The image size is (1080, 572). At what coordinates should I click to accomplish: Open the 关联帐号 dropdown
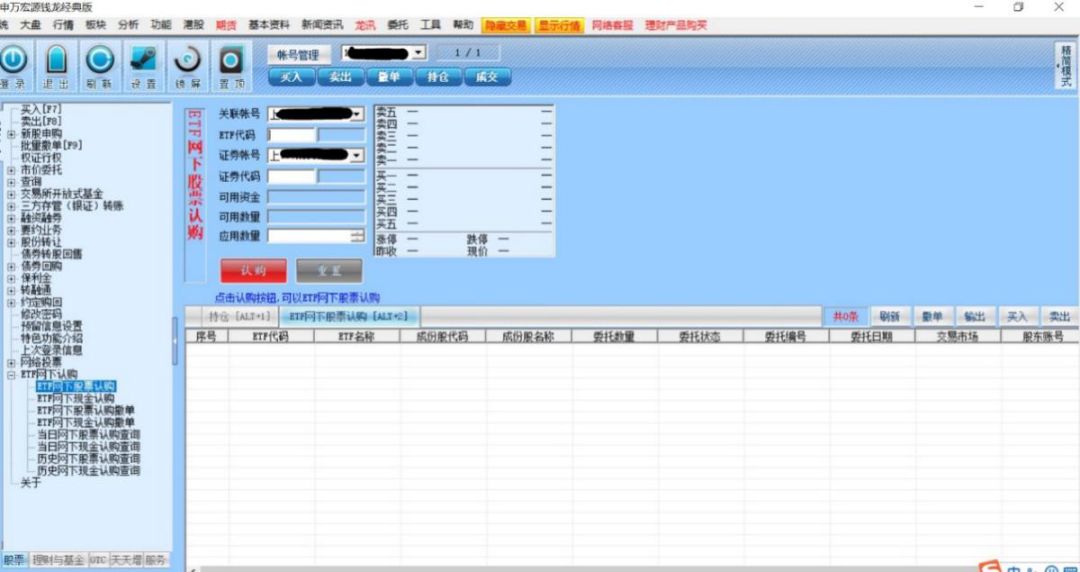point(357,114)
